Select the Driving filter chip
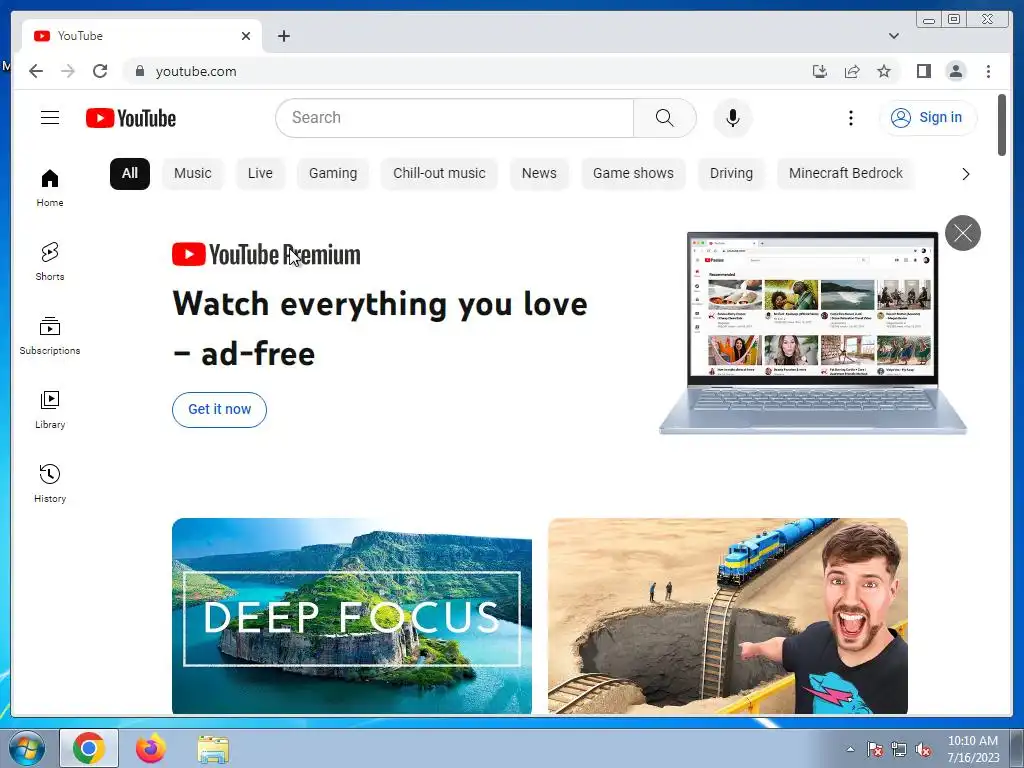The image size is (1024, 768). (731, 174)
